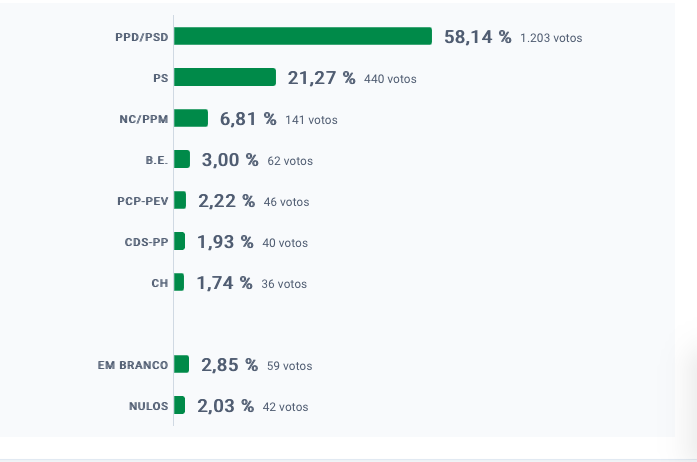
Task: Click the PS green result bar
Action: point(225,77)
